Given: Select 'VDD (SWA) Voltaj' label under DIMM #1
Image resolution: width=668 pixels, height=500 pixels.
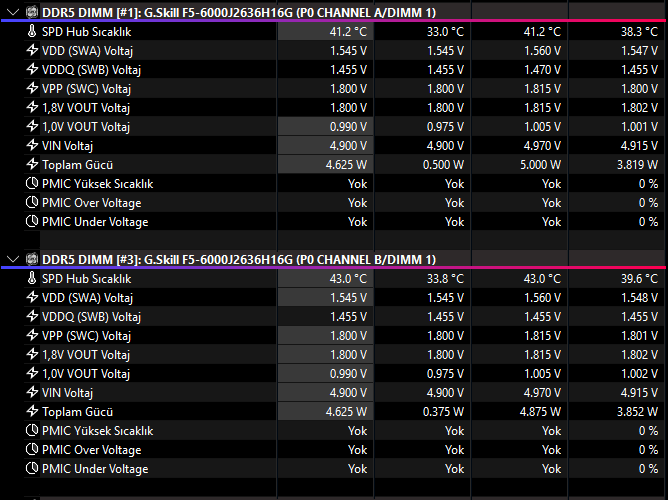Looking at the screenshot, I should coord(87,51).
